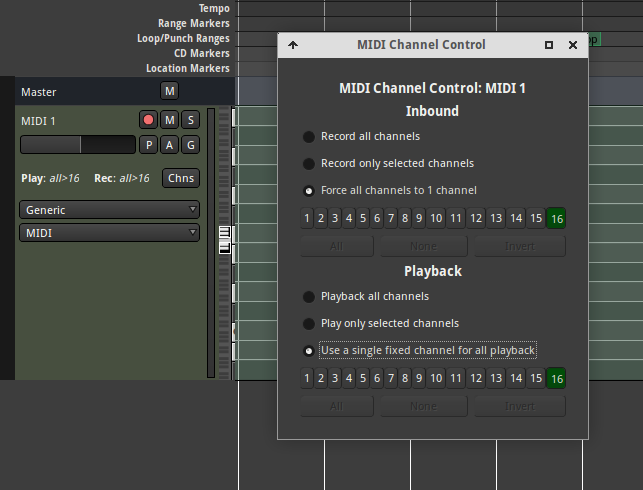Select Record all channels option
The image size is (643, 490).
point(309,137)
